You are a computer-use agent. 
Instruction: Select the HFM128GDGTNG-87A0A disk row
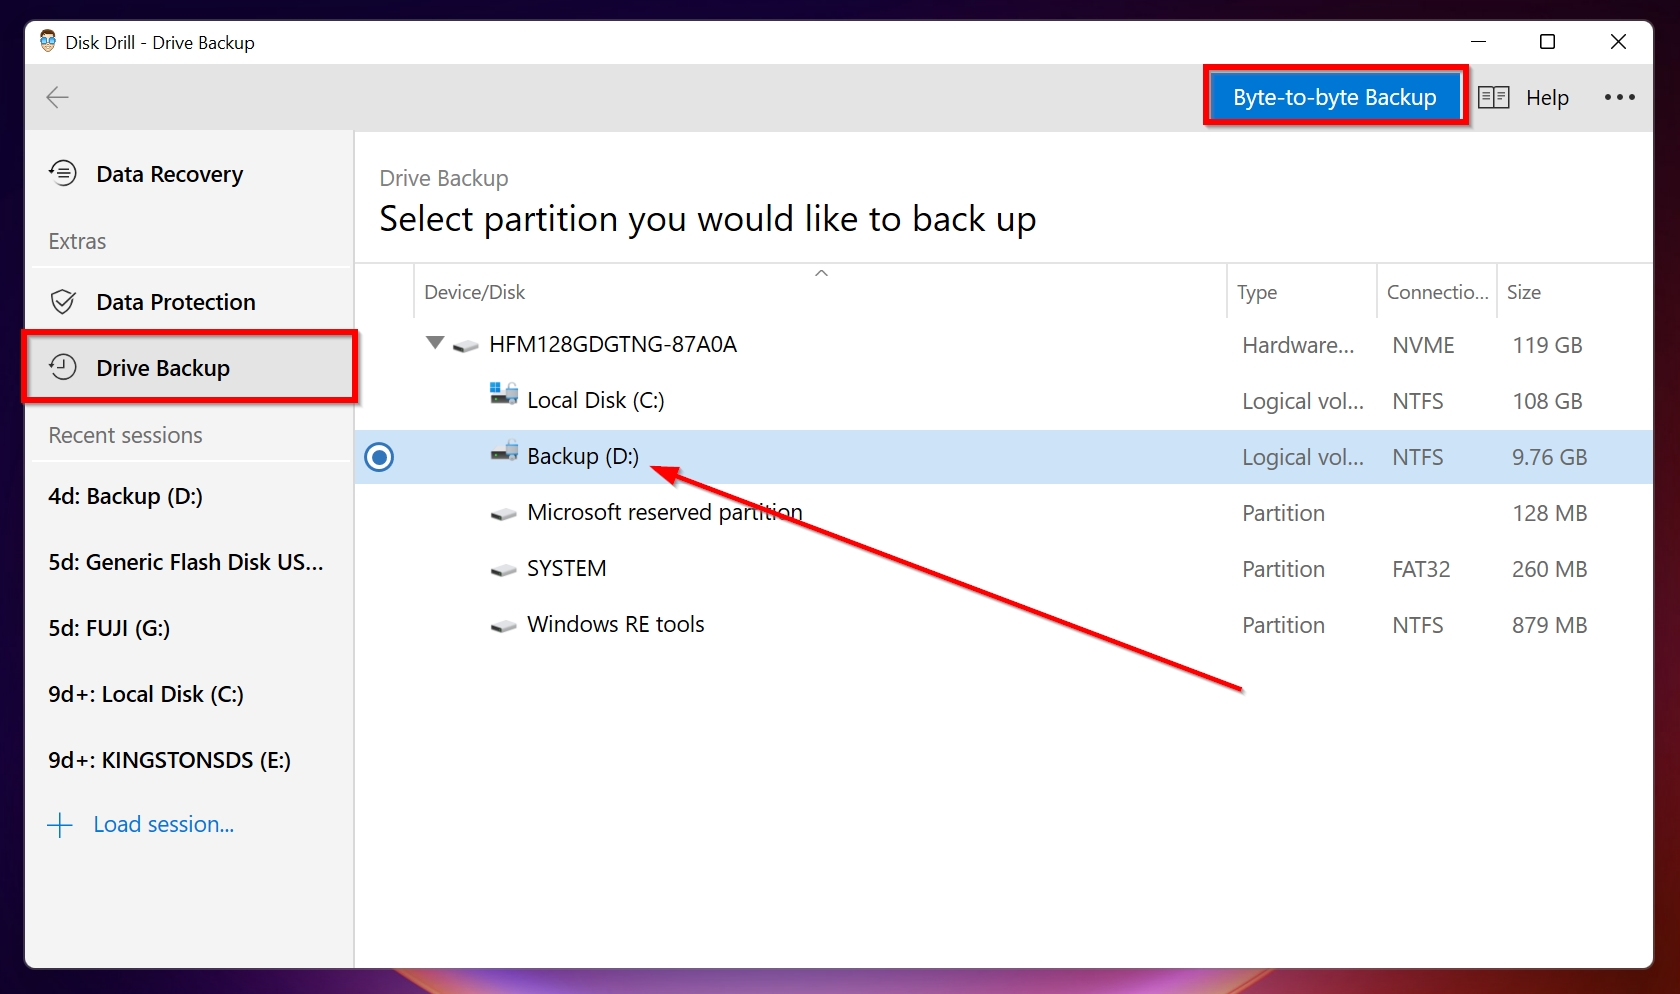coord(1004,345)
